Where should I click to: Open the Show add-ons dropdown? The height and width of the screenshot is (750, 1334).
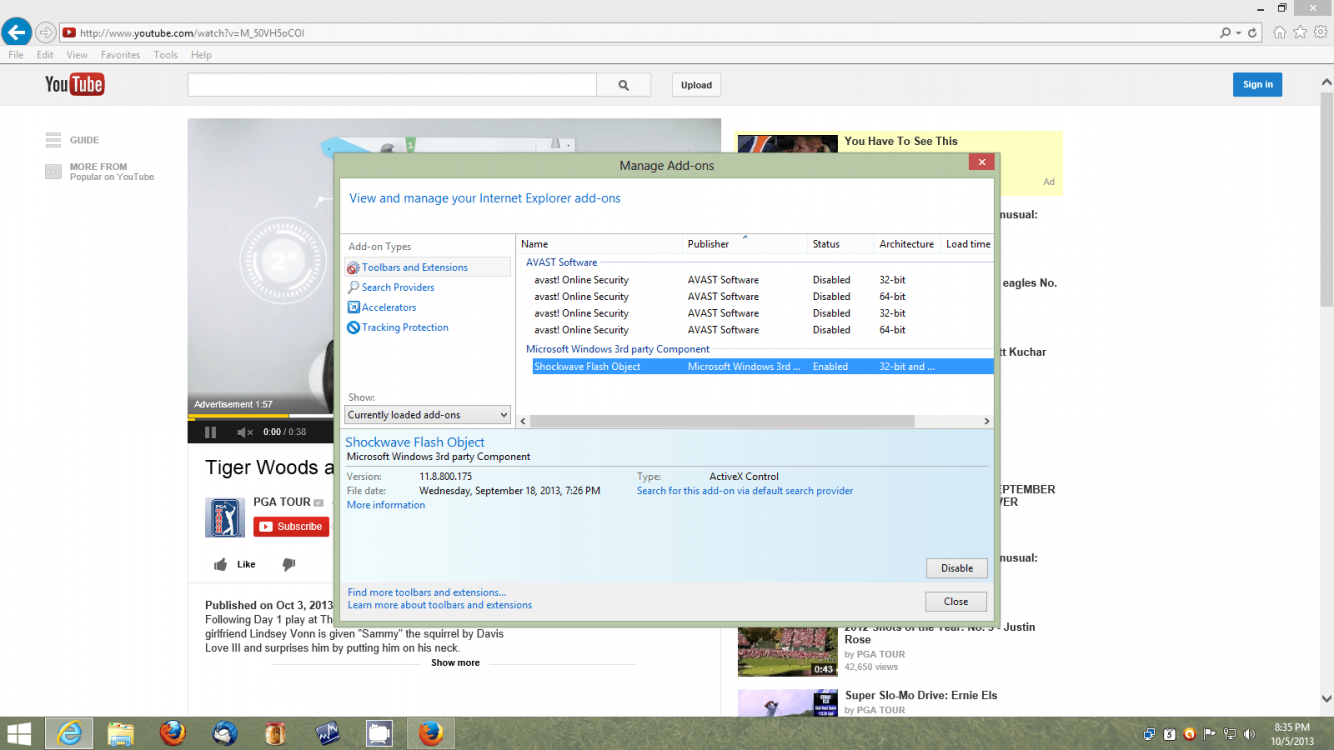pos(427,414)
